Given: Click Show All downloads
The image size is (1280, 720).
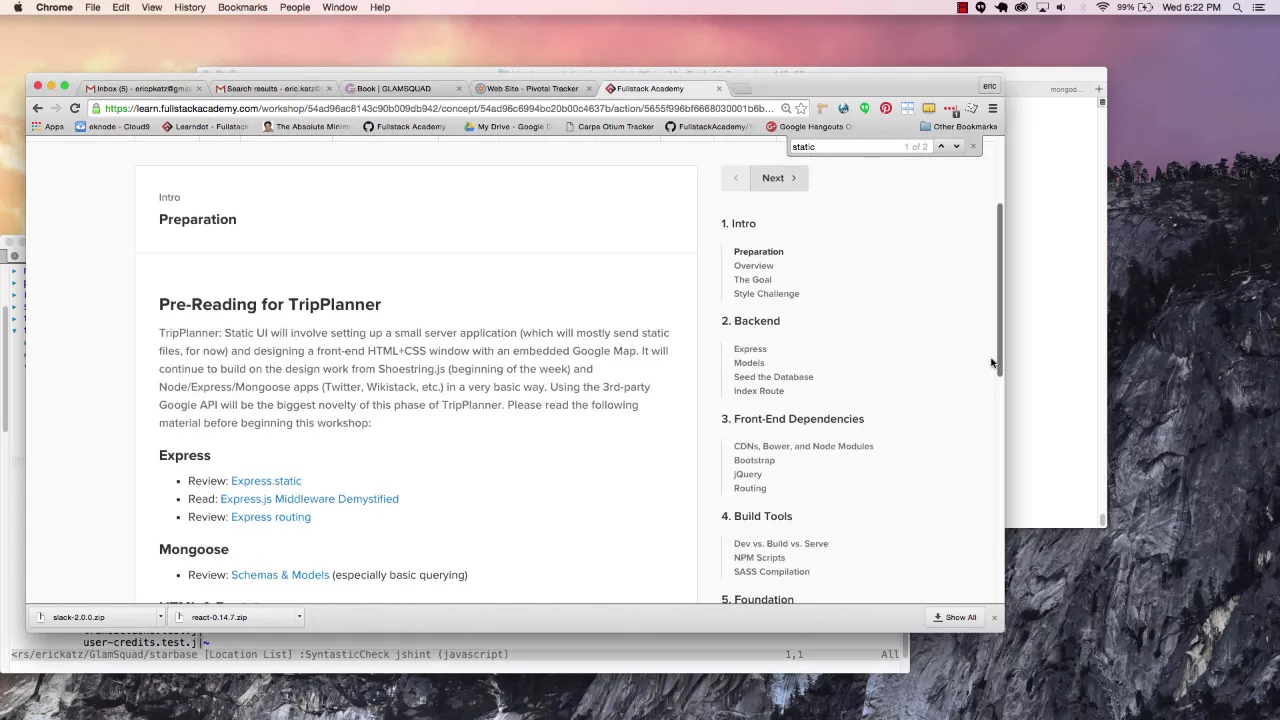Looking at the screenshot, I should tap(954, 617).
